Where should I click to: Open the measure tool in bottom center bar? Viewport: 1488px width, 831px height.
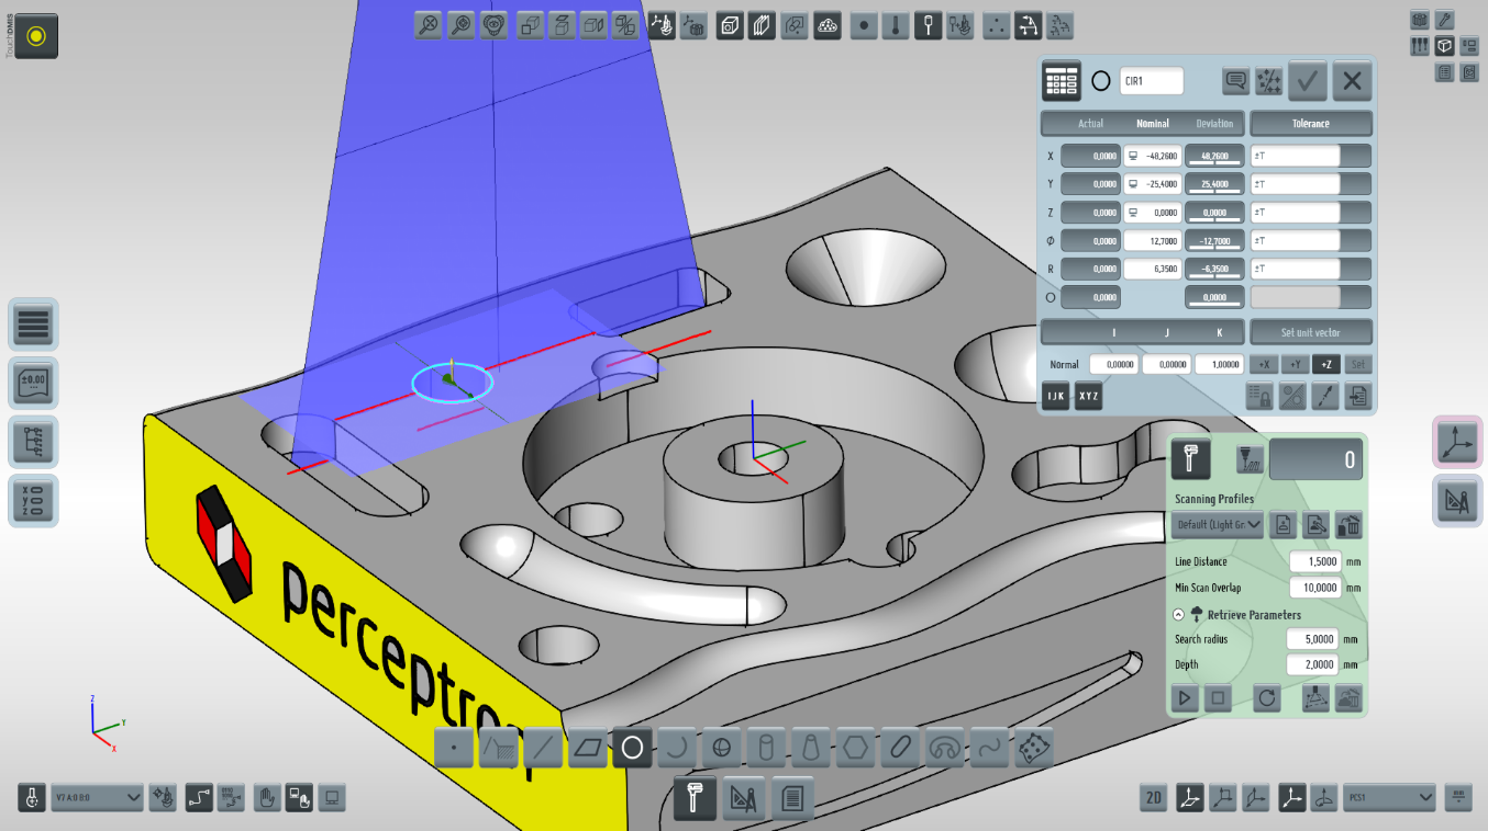point(694,798)
